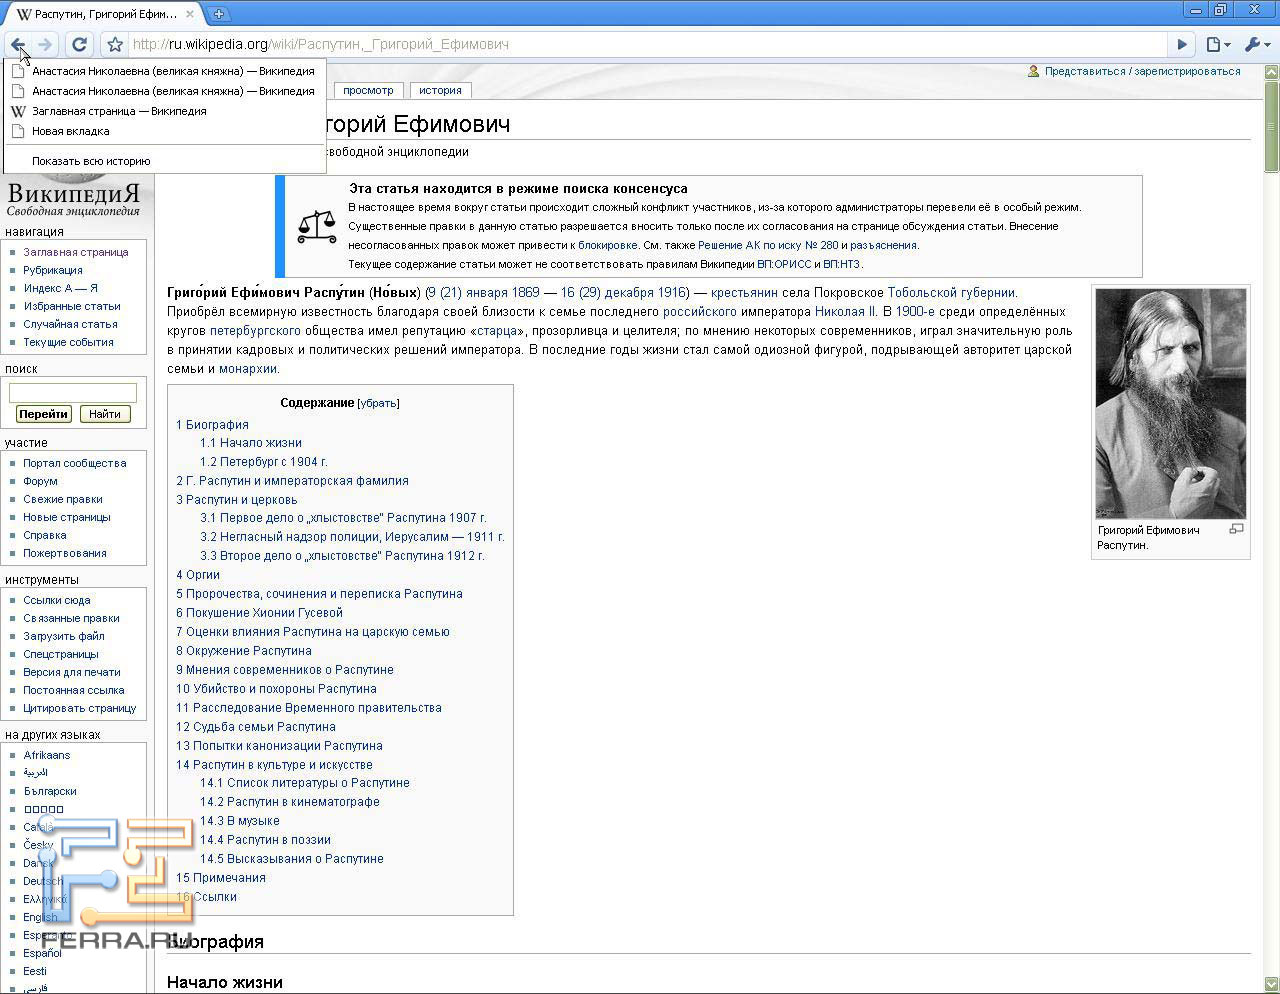Image resolution: width=1280 pixels, height=994 pixels.
Task: Go back to Заглавная страница history entry
Action: pos(165,111)
